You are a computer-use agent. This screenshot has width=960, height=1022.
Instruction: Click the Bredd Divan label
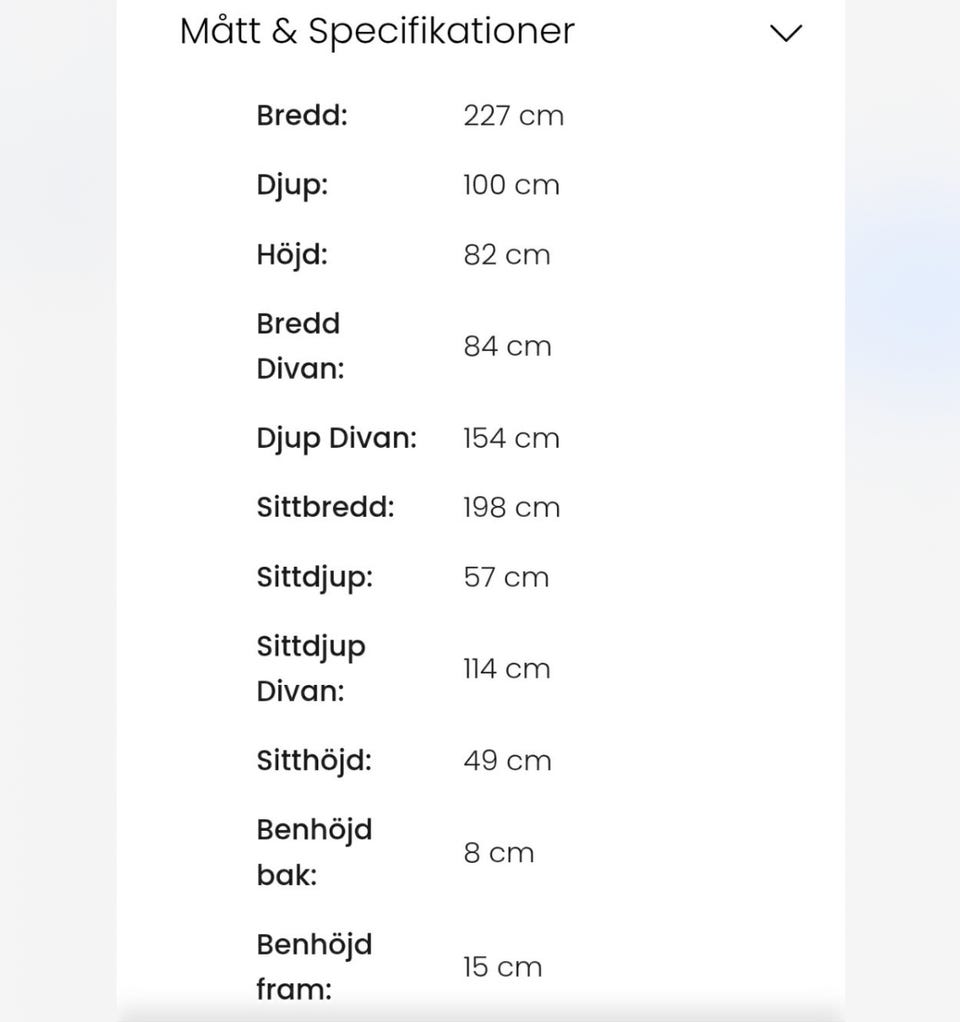[300, 346]
